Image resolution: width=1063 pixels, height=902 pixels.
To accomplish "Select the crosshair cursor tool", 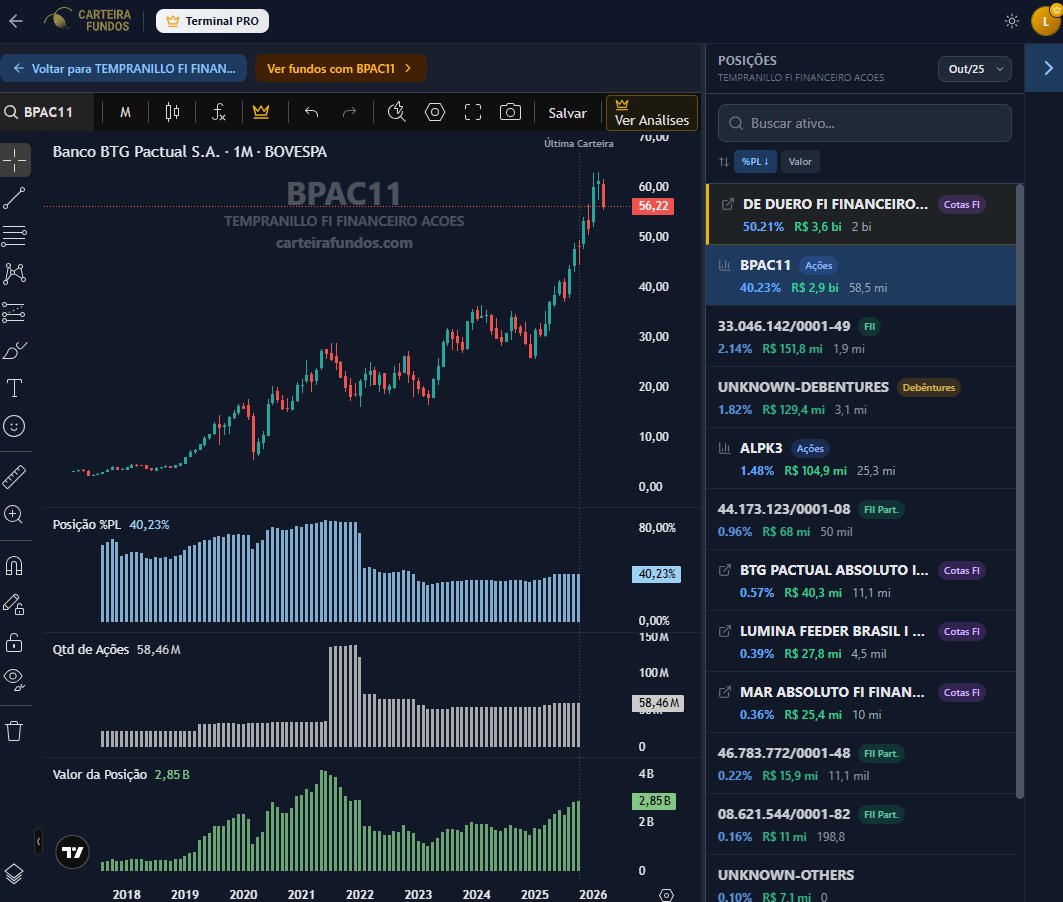I will (15, 161).
